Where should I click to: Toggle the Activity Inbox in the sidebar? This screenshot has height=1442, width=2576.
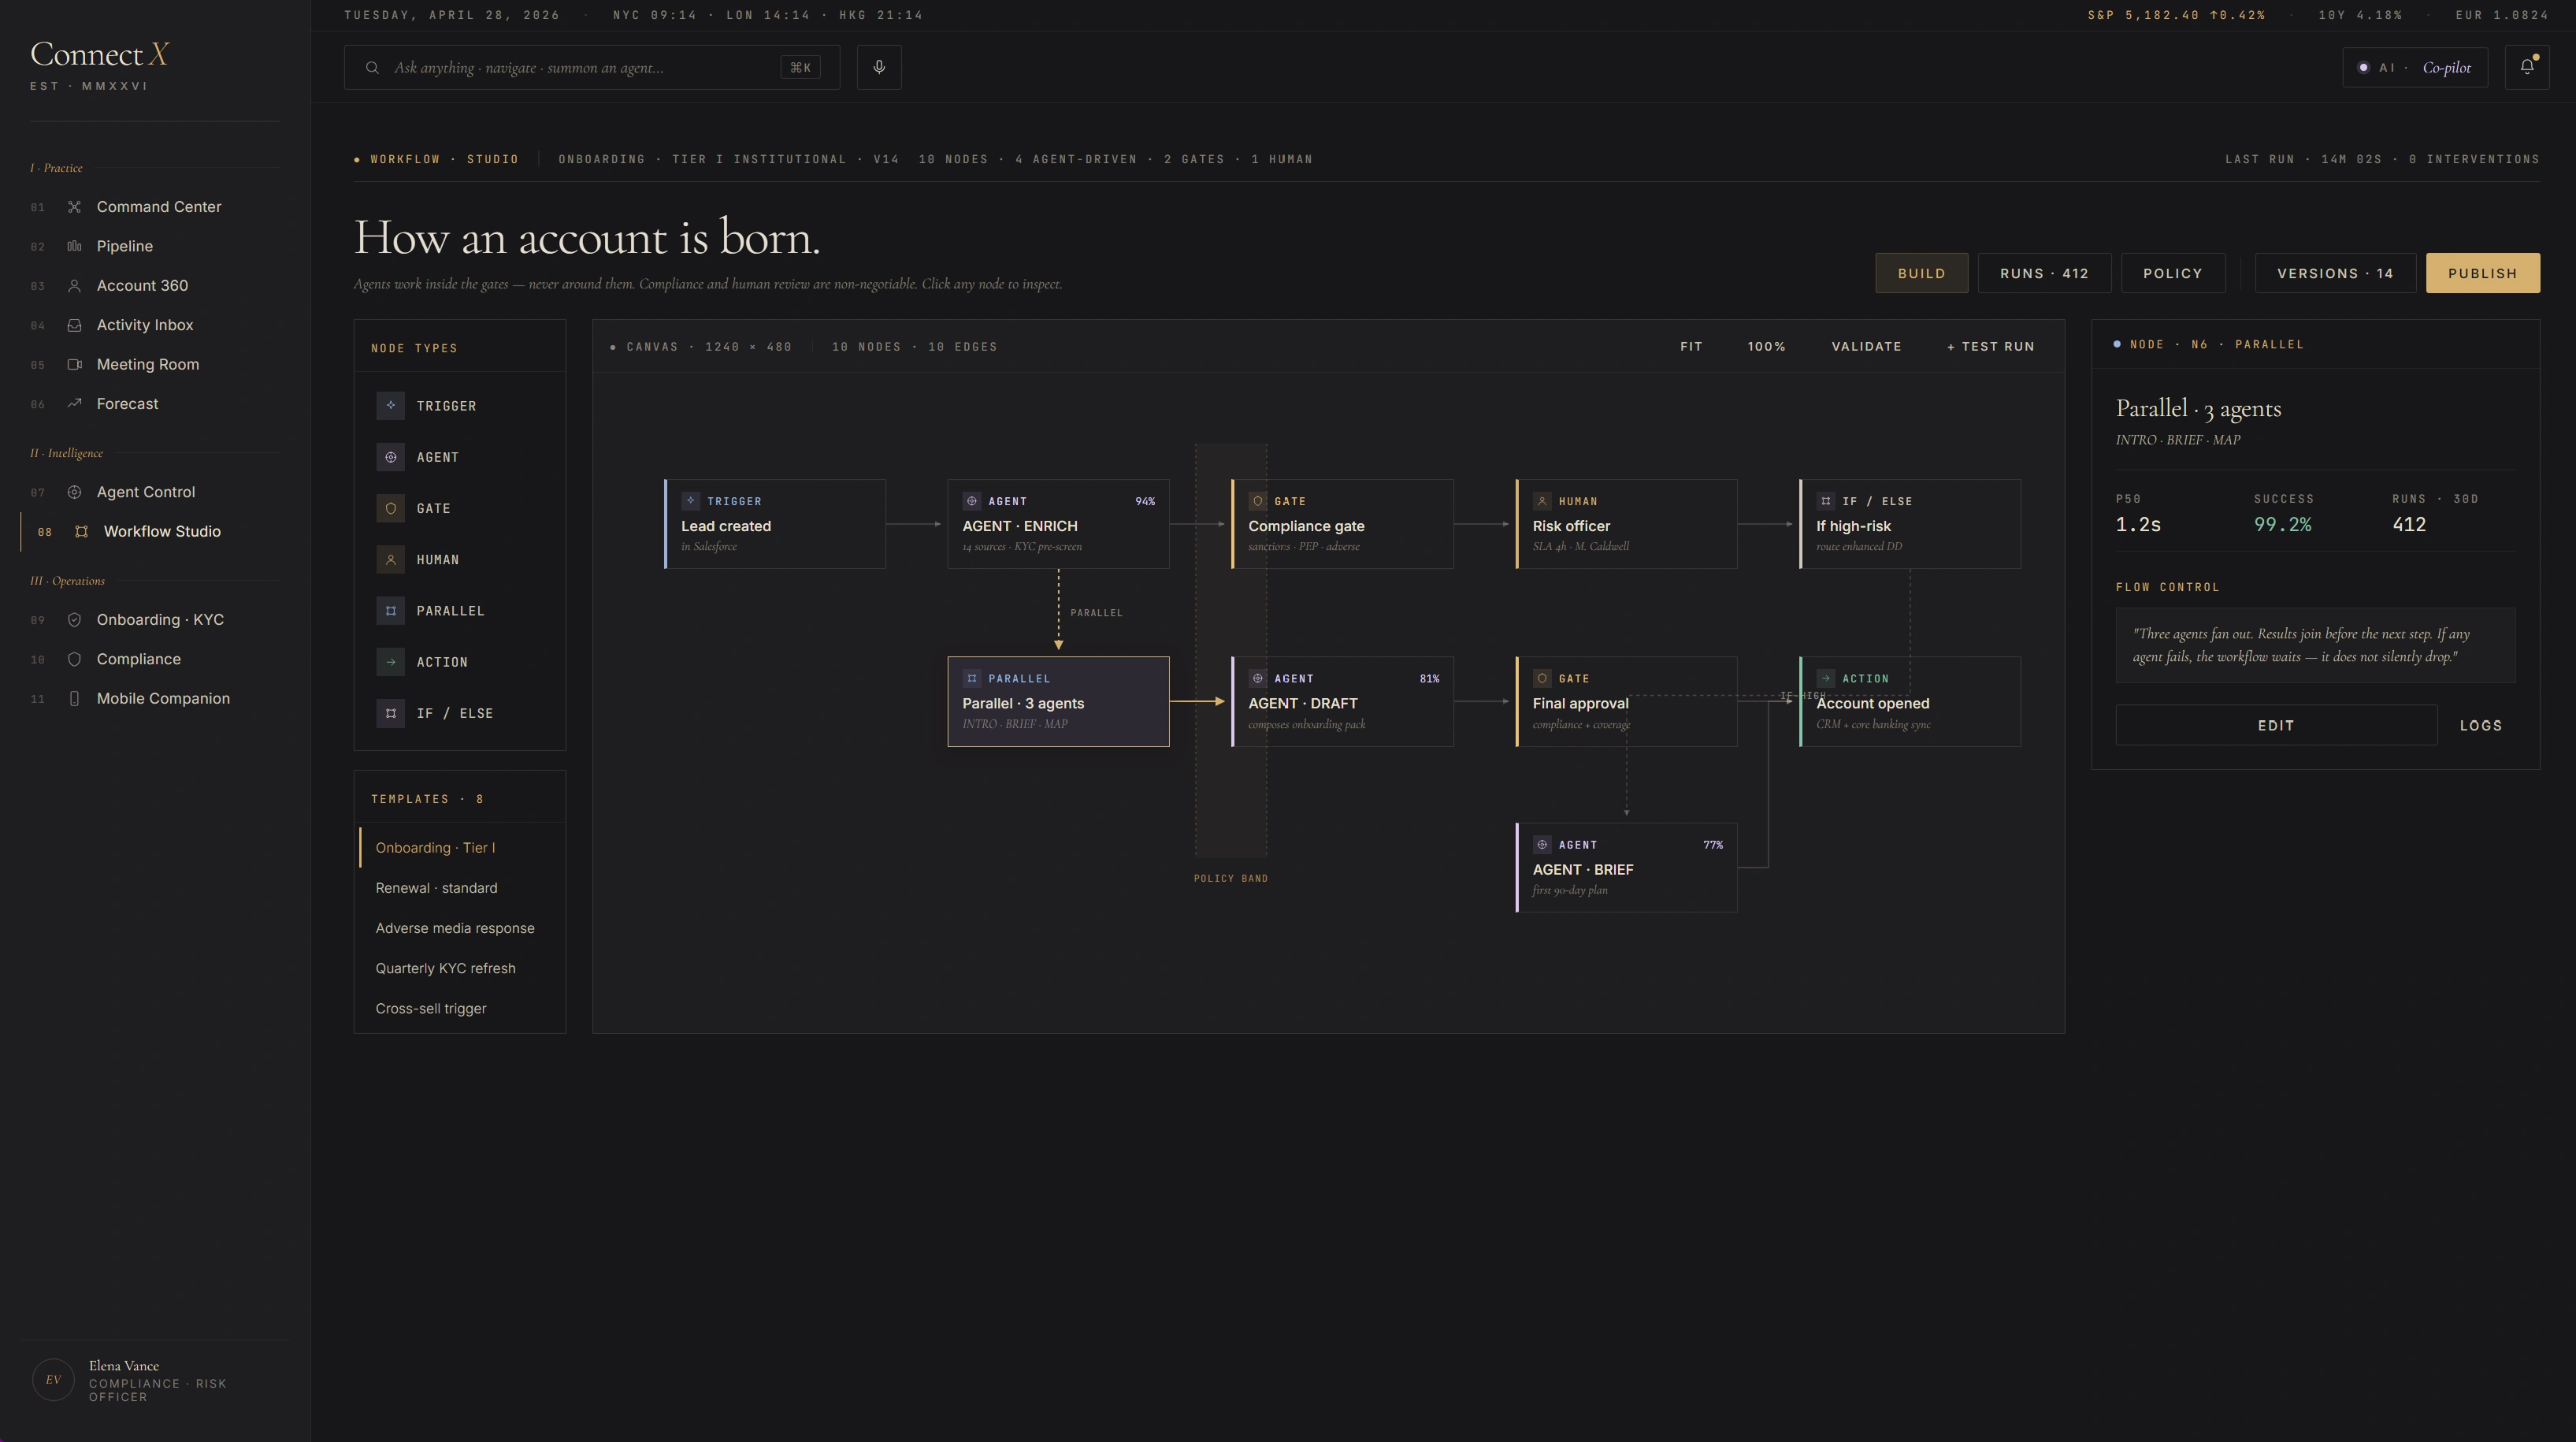pos(143,324)
